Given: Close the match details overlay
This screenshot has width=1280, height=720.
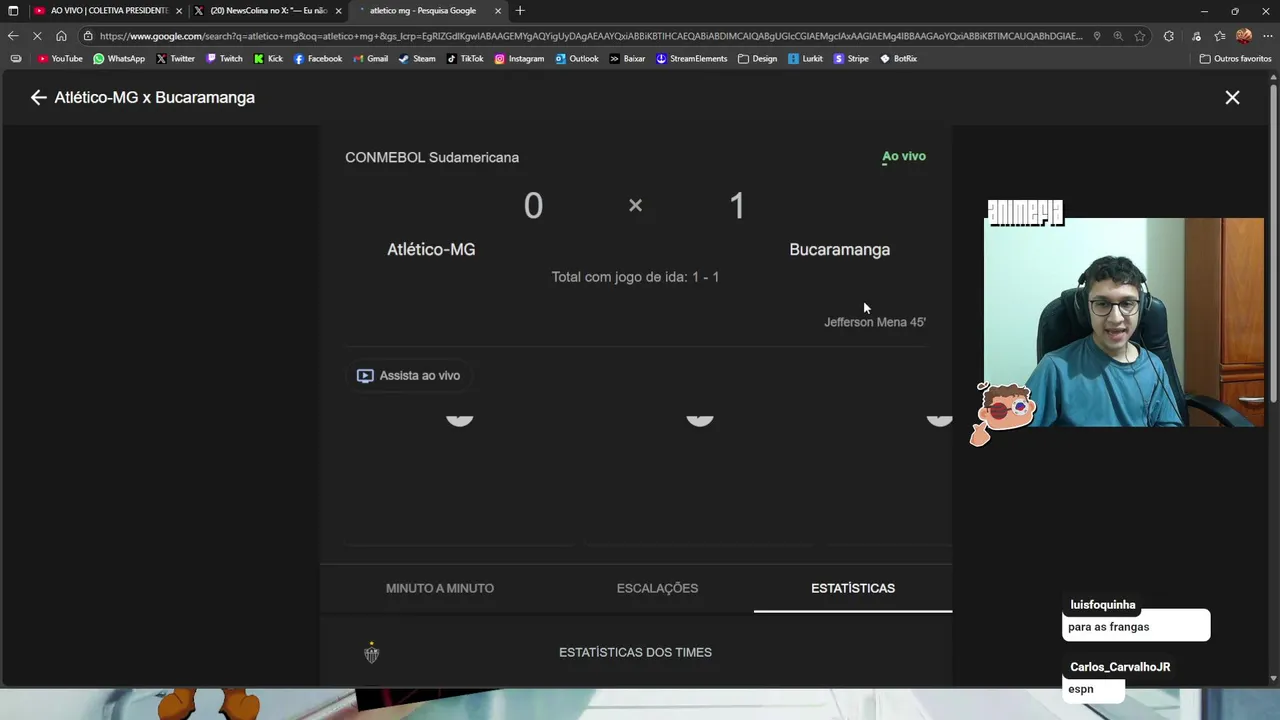Looking at the screenshot, I should (1232, 97).
